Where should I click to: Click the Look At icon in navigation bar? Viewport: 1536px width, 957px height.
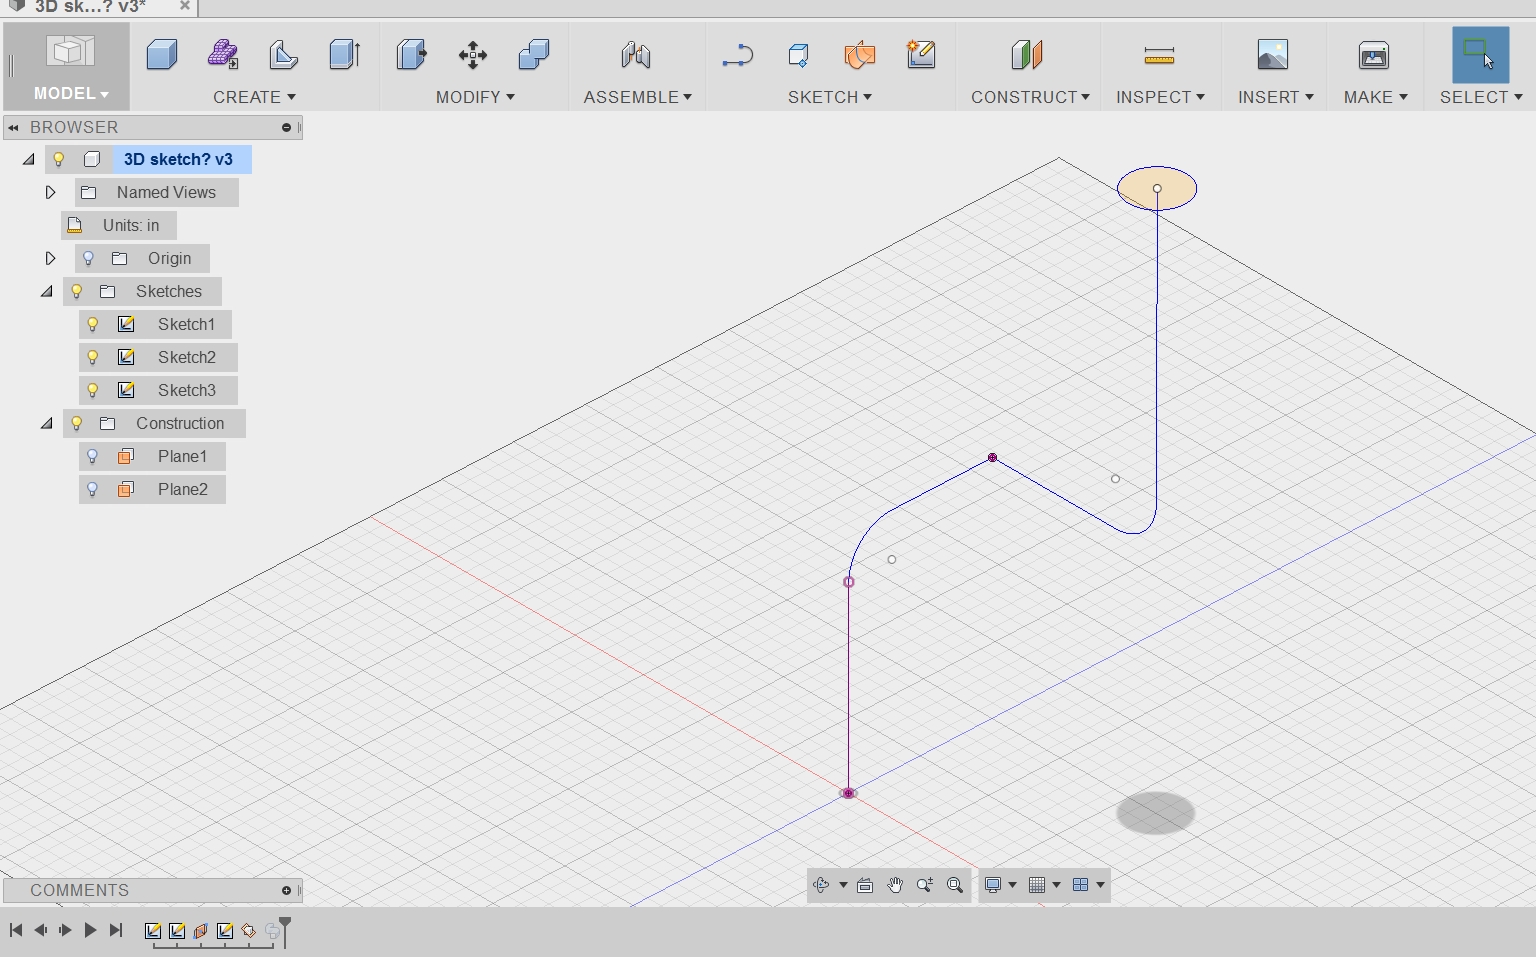864,885
